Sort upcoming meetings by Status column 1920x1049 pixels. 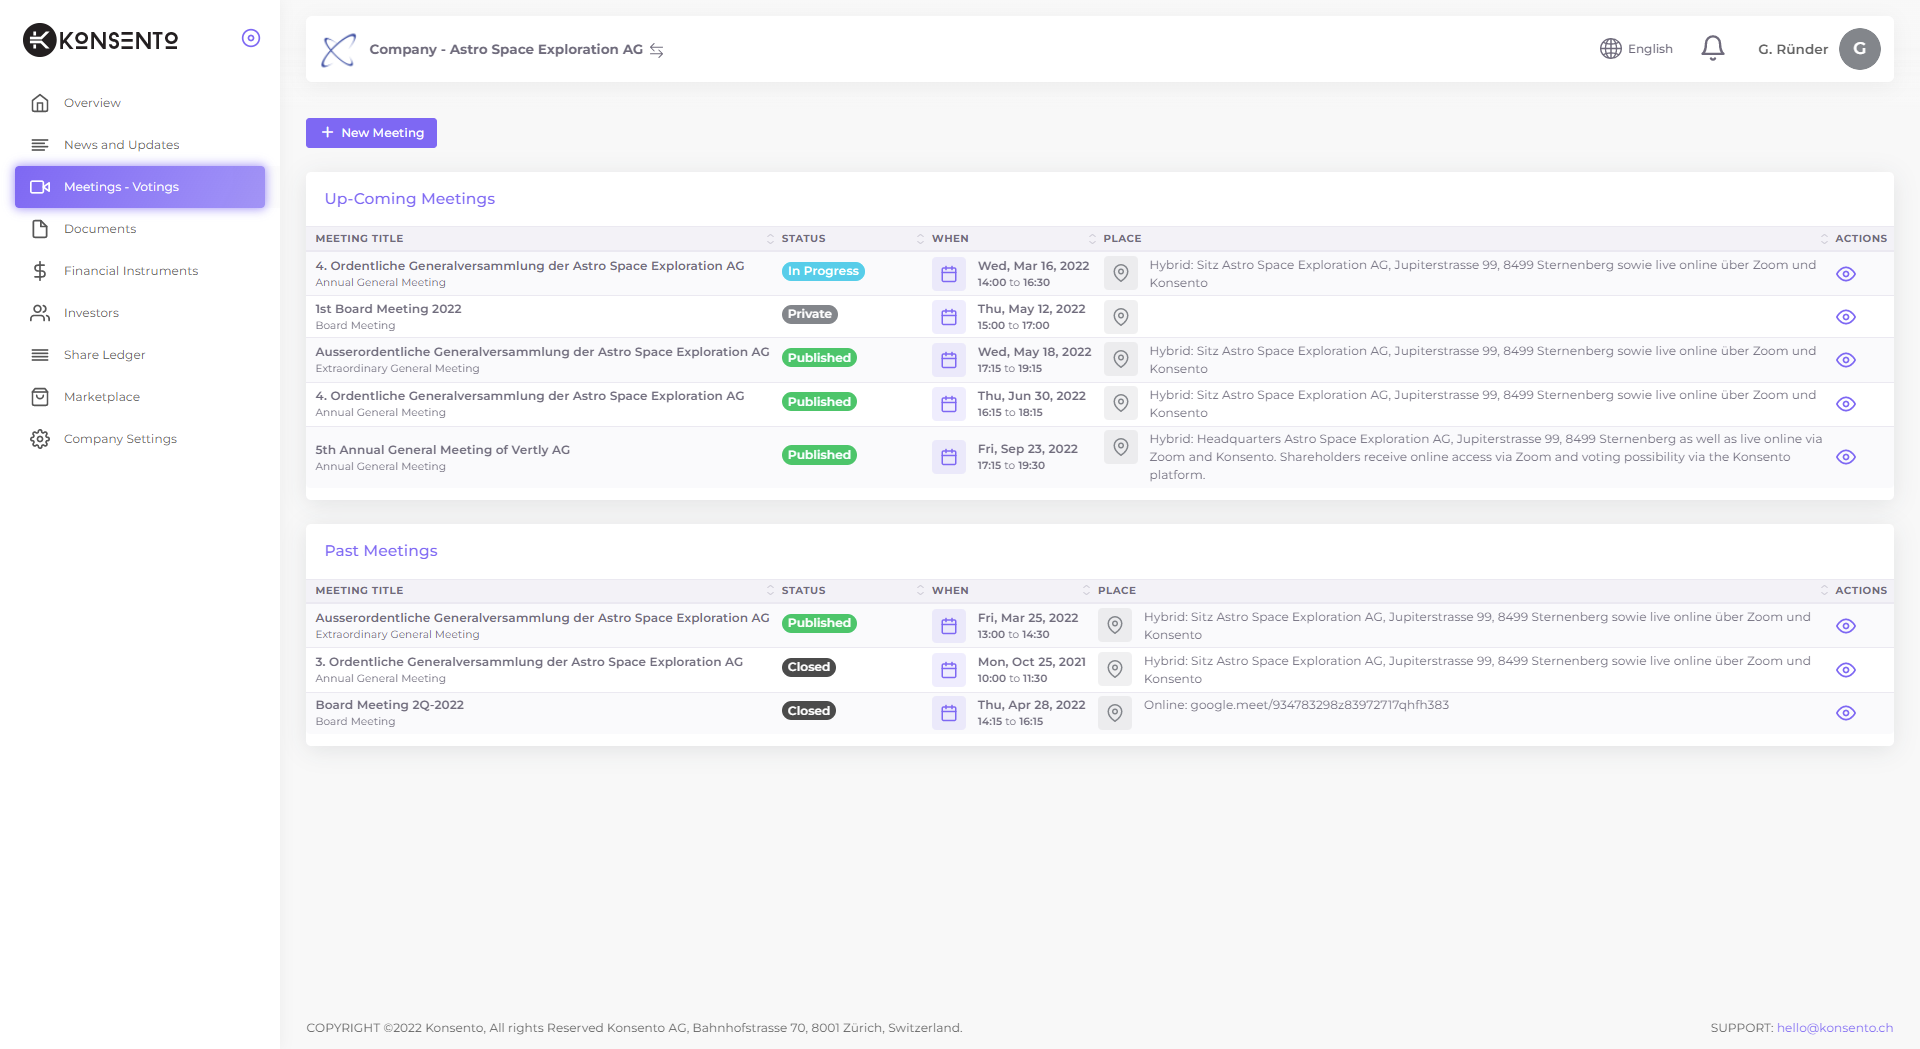[x=804, y=239]
